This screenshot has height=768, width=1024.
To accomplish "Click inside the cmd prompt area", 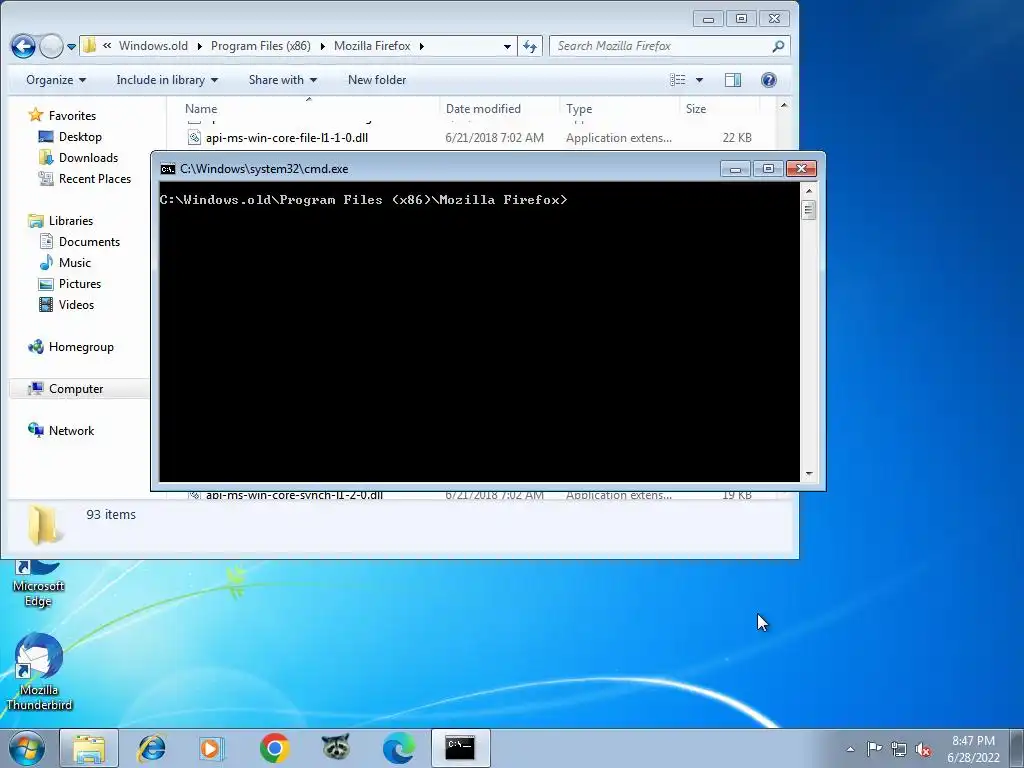I will 479,332.
